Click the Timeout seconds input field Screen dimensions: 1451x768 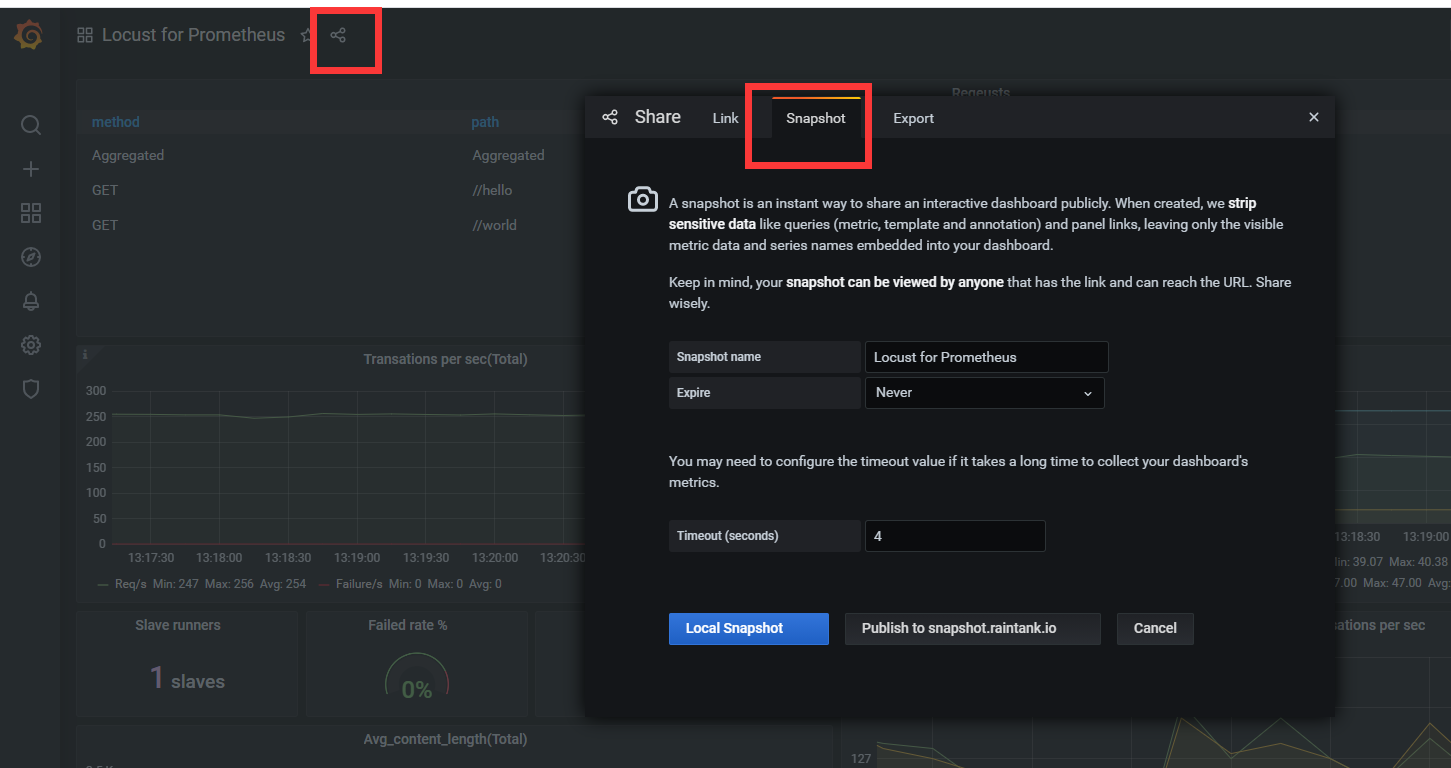(955, 536)
